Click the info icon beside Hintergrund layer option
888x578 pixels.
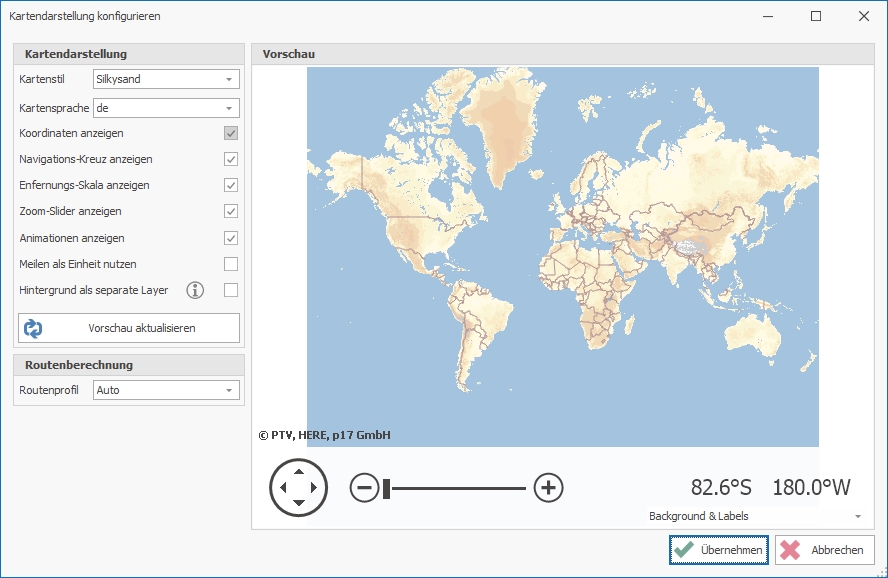196,291
